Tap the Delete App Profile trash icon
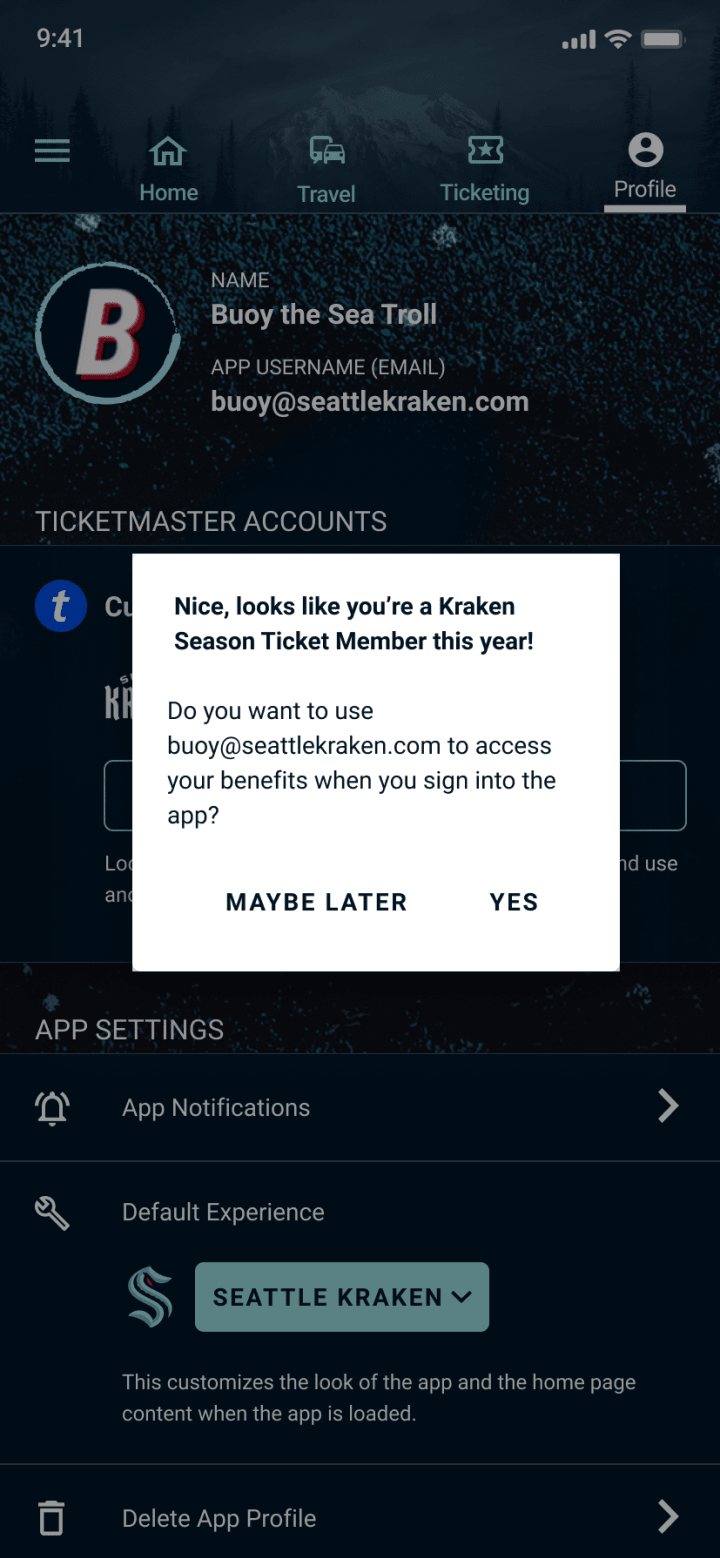Viewport: 720px width, 1558px height. (x=51, y=1518)
